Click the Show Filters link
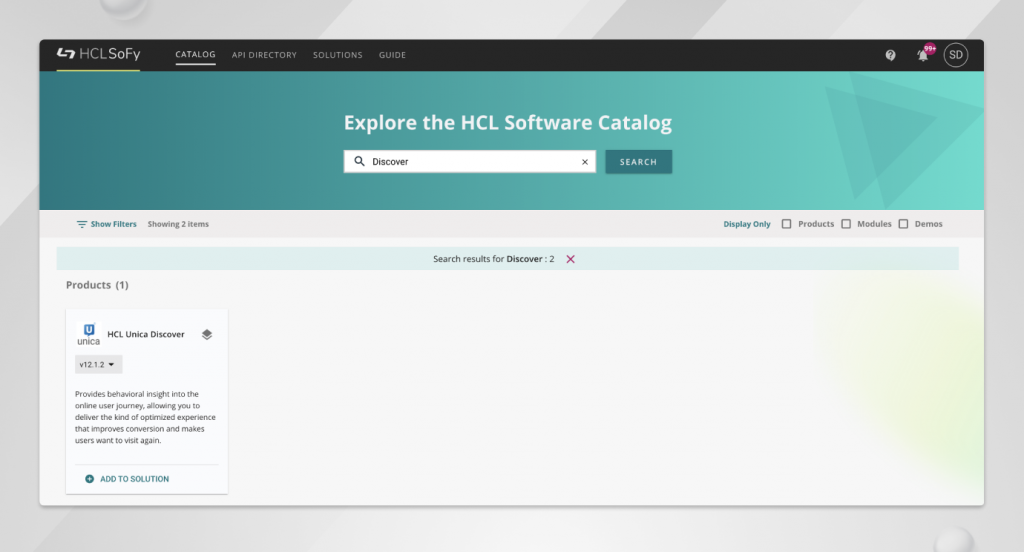Screen dimensions: 1024x552 click(114, 224)
